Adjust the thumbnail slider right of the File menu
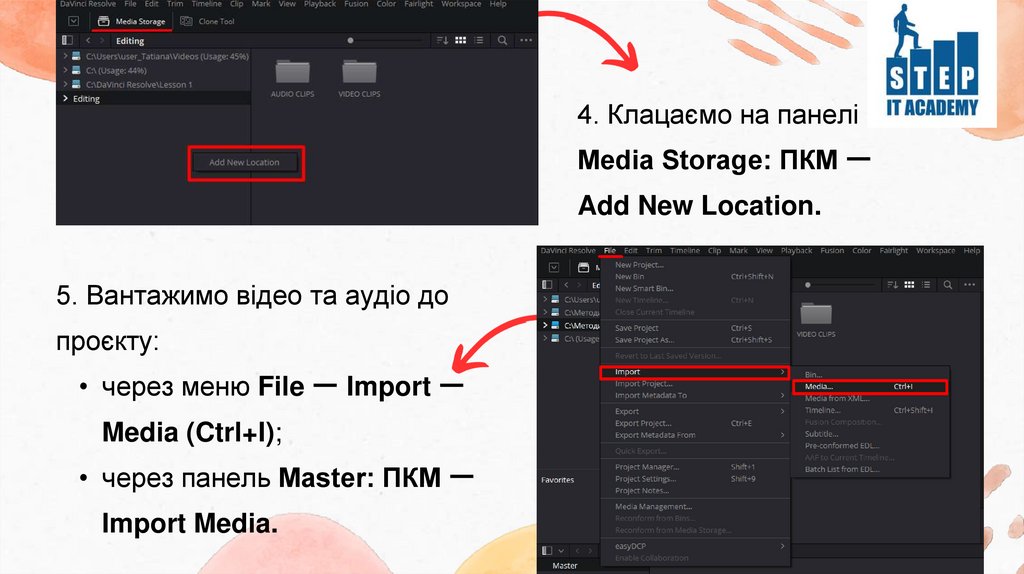The width and height of the screenshot is (1024, 574). click(x=808, y=285)
